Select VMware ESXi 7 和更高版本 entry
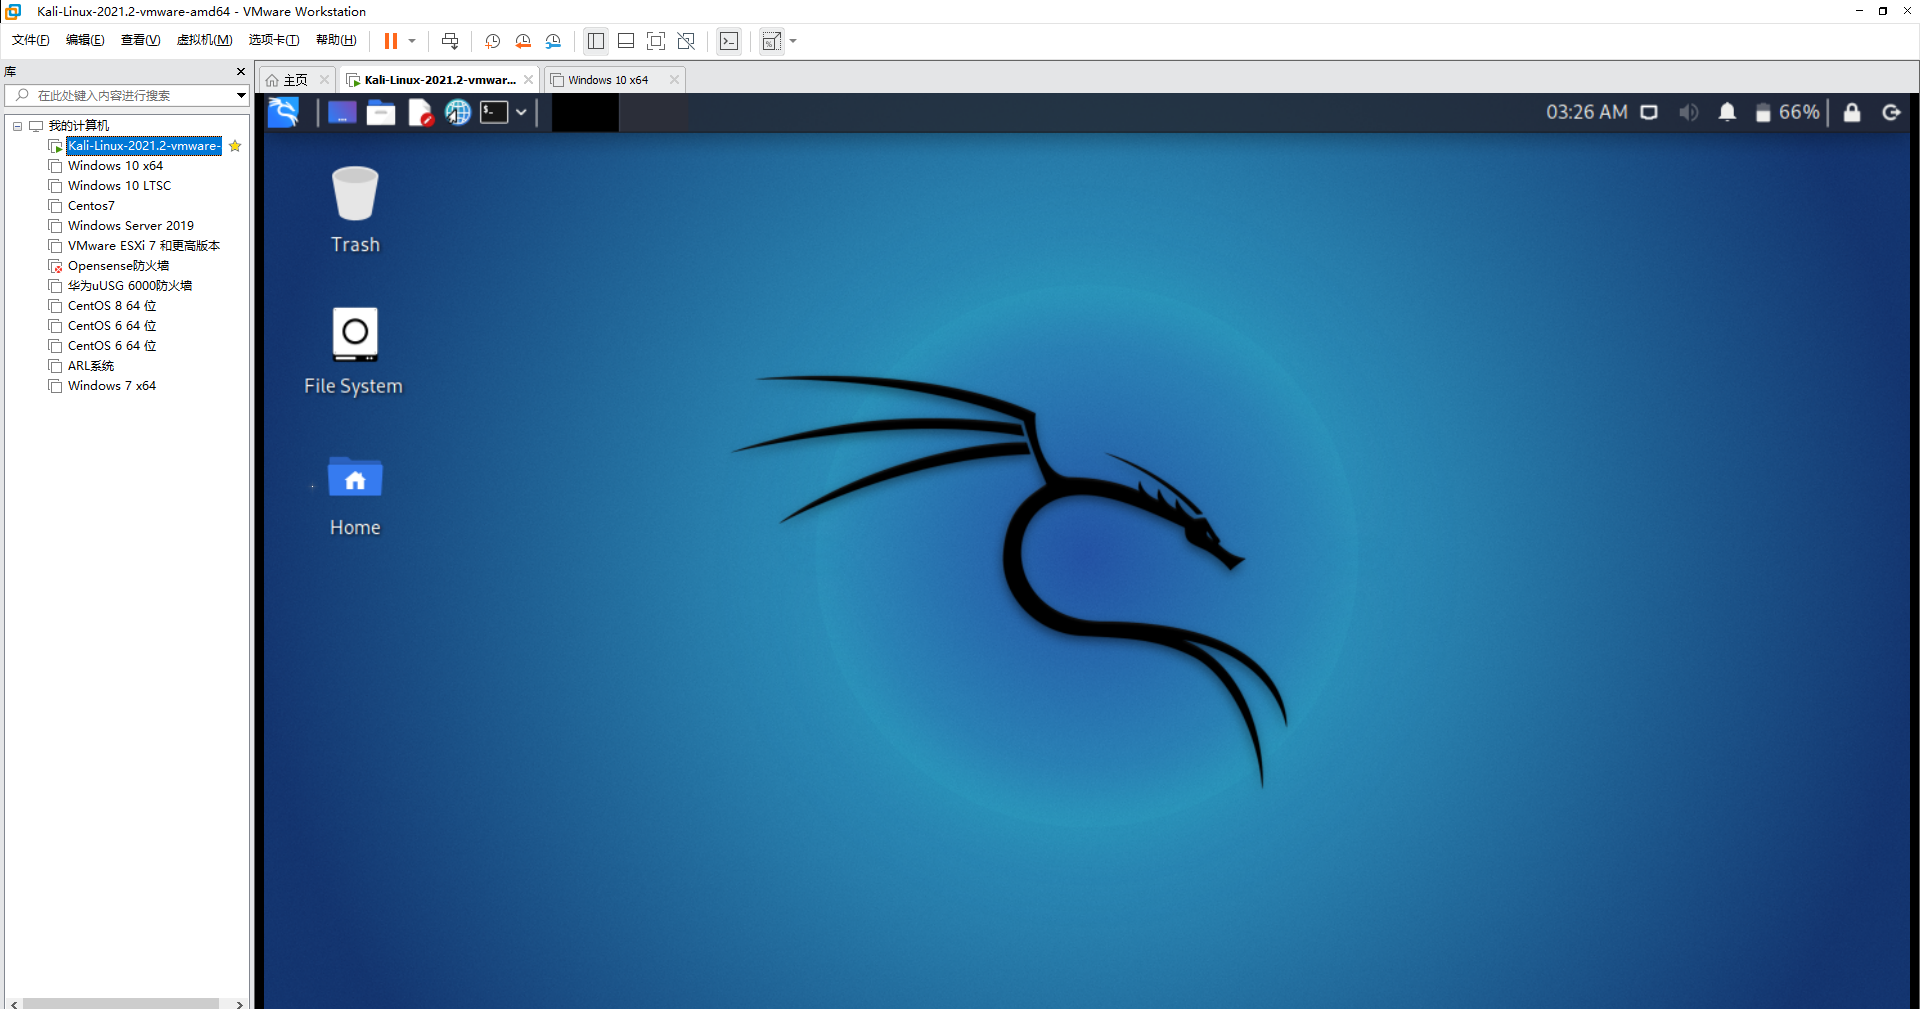 tap(144, 246)
